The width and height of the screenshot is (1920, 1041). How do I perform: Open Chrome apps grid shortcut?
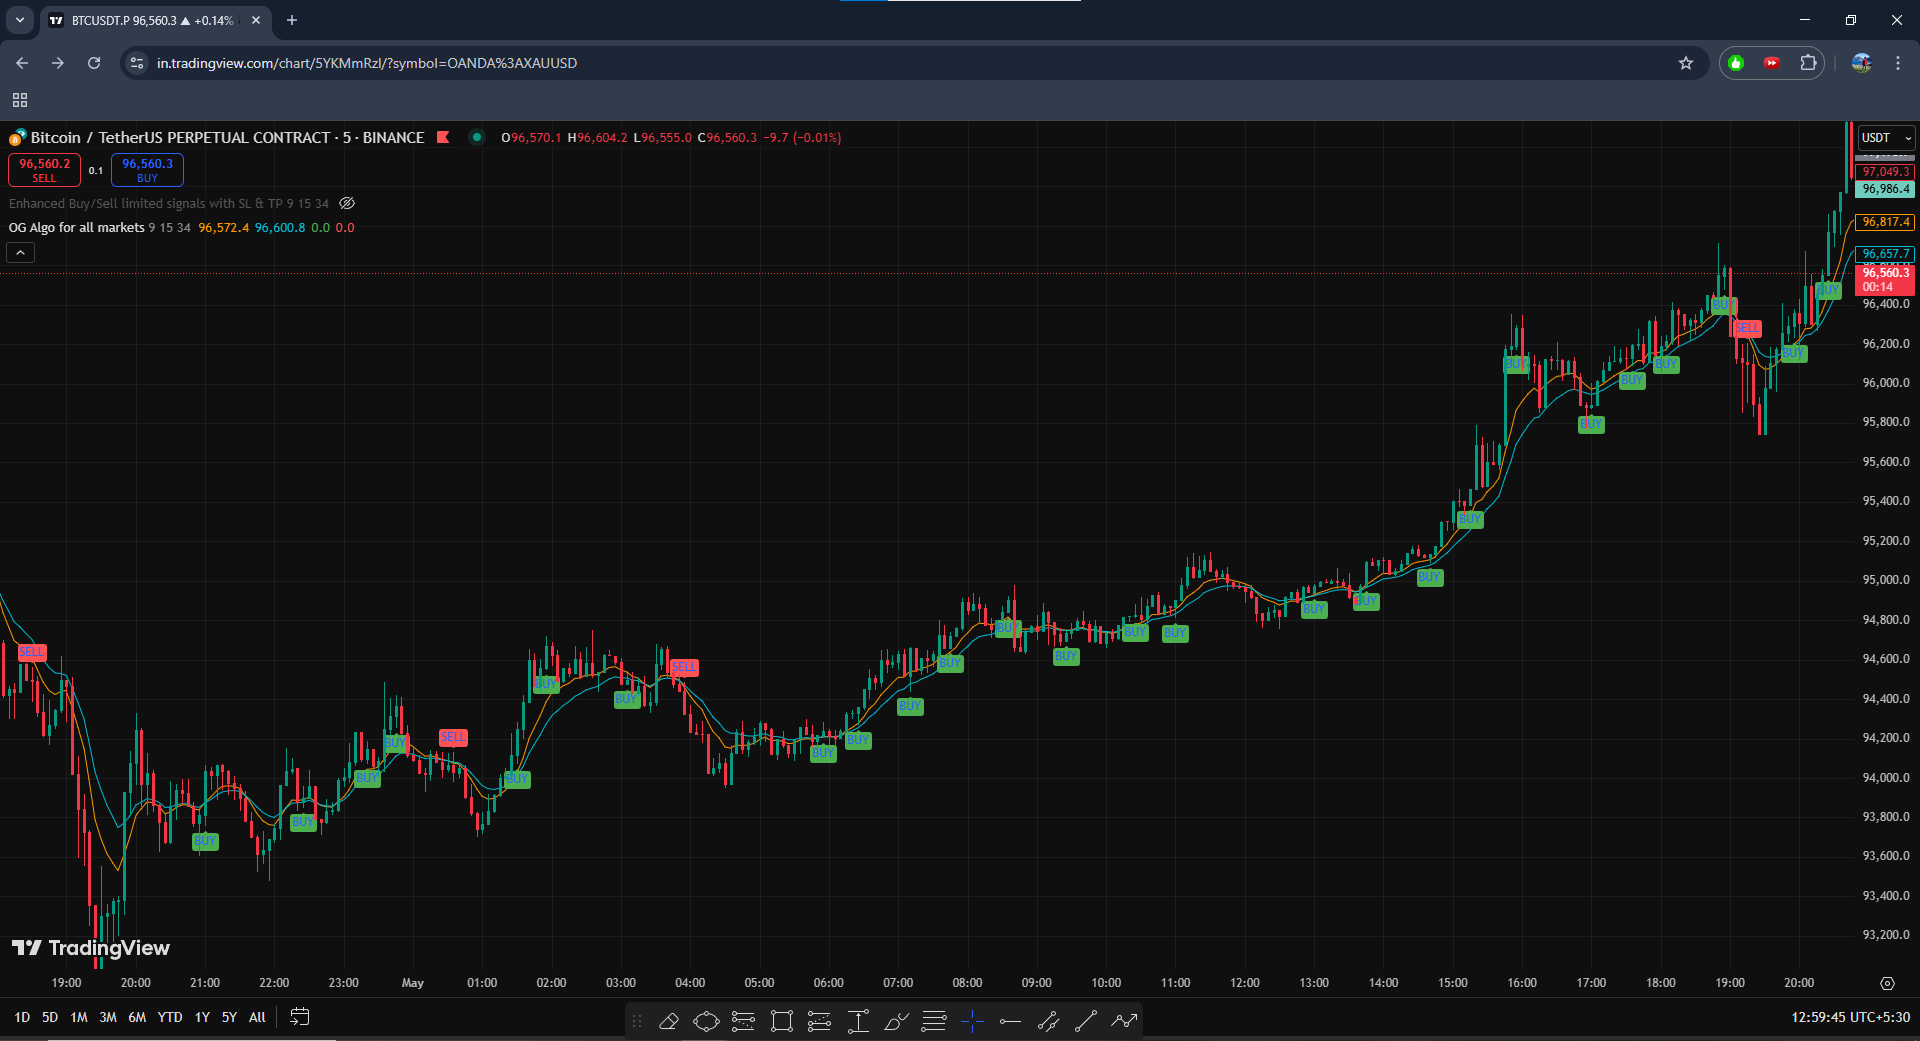pos(20,100)
